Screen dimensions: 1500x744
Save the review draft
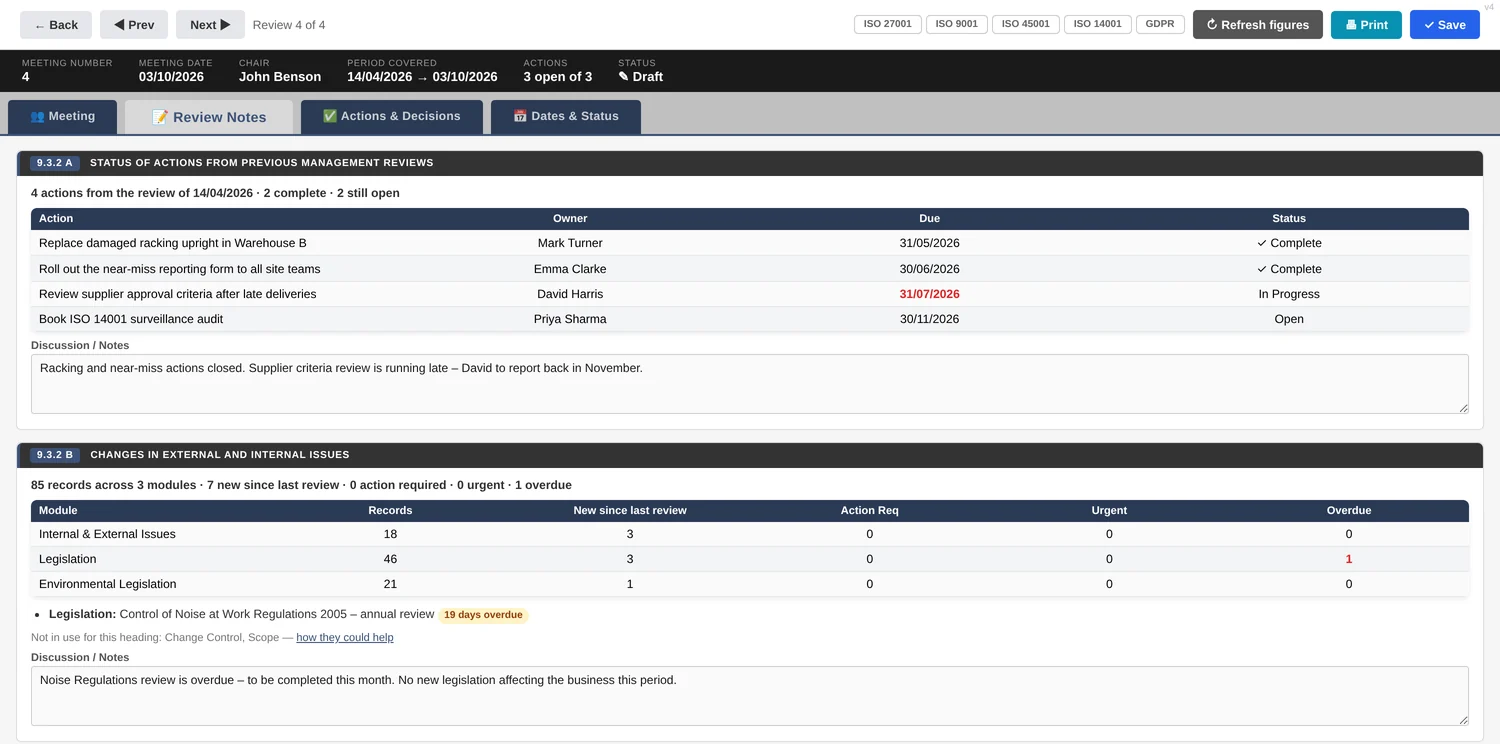[x=1445, y=25]
